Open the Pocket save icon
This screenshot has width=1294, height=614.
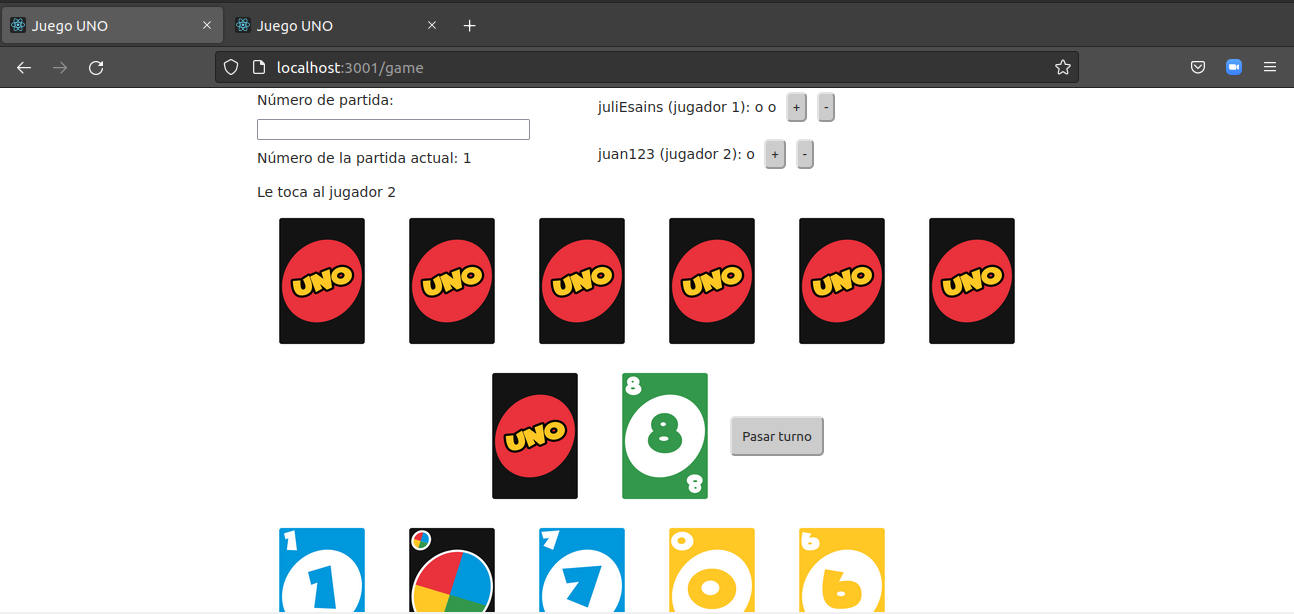coord(1197,67)
